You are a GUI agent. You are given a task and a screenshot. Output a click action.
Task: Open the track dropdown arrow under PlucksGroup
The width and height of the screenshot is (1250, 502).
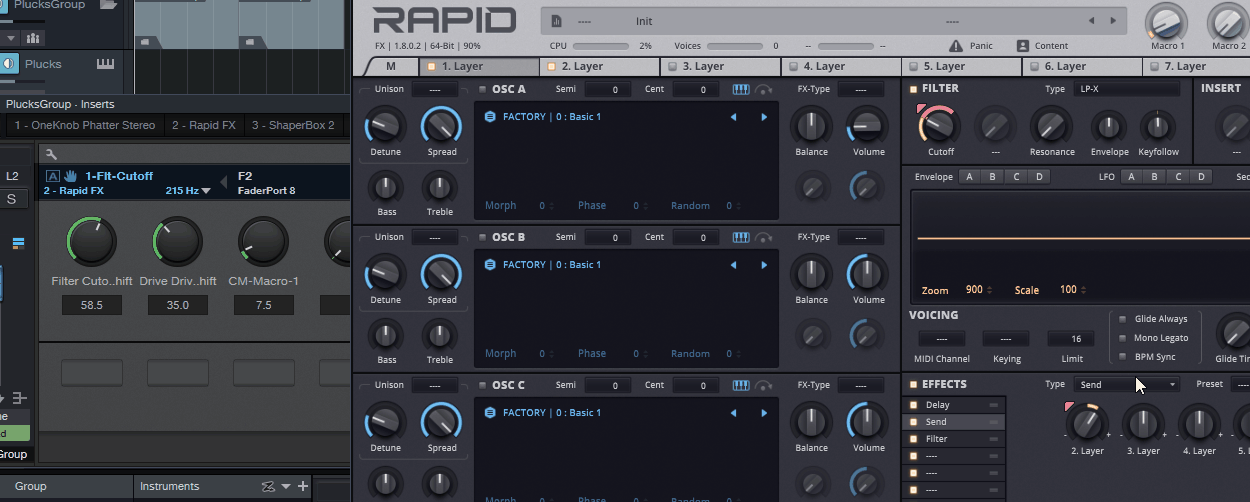point(11,38)
